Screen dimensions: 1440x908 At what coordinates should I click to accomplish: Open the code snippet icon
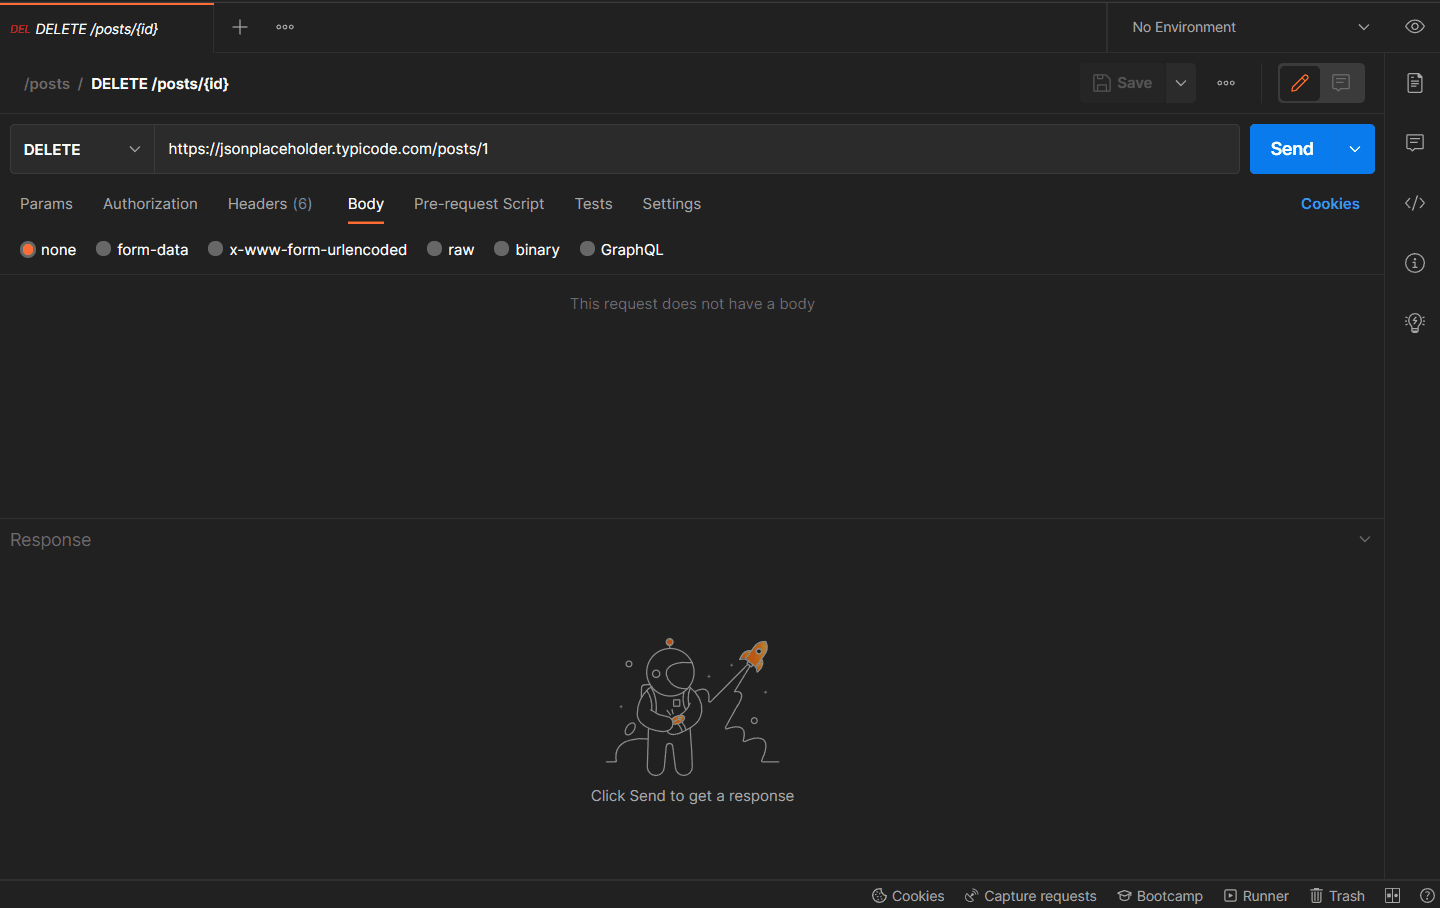(1414, 203)
